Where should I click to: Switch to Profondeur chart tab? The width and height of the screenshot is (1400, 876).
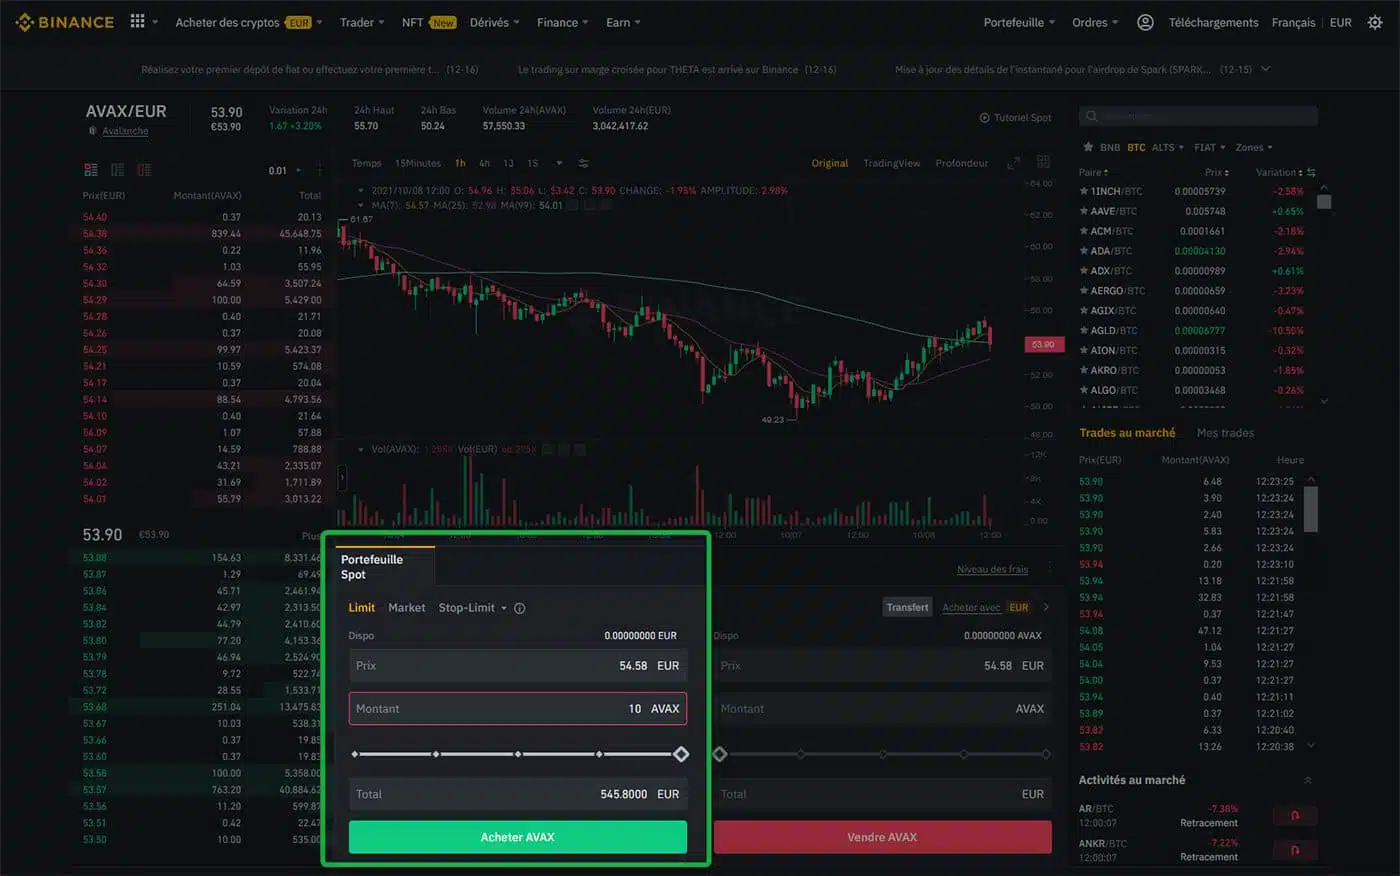[961, 163]
